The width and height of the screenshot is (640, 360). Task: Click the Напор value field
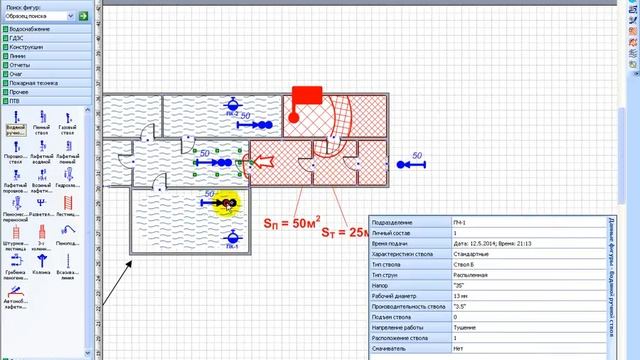pyautogui.click(x=529, y=286)
